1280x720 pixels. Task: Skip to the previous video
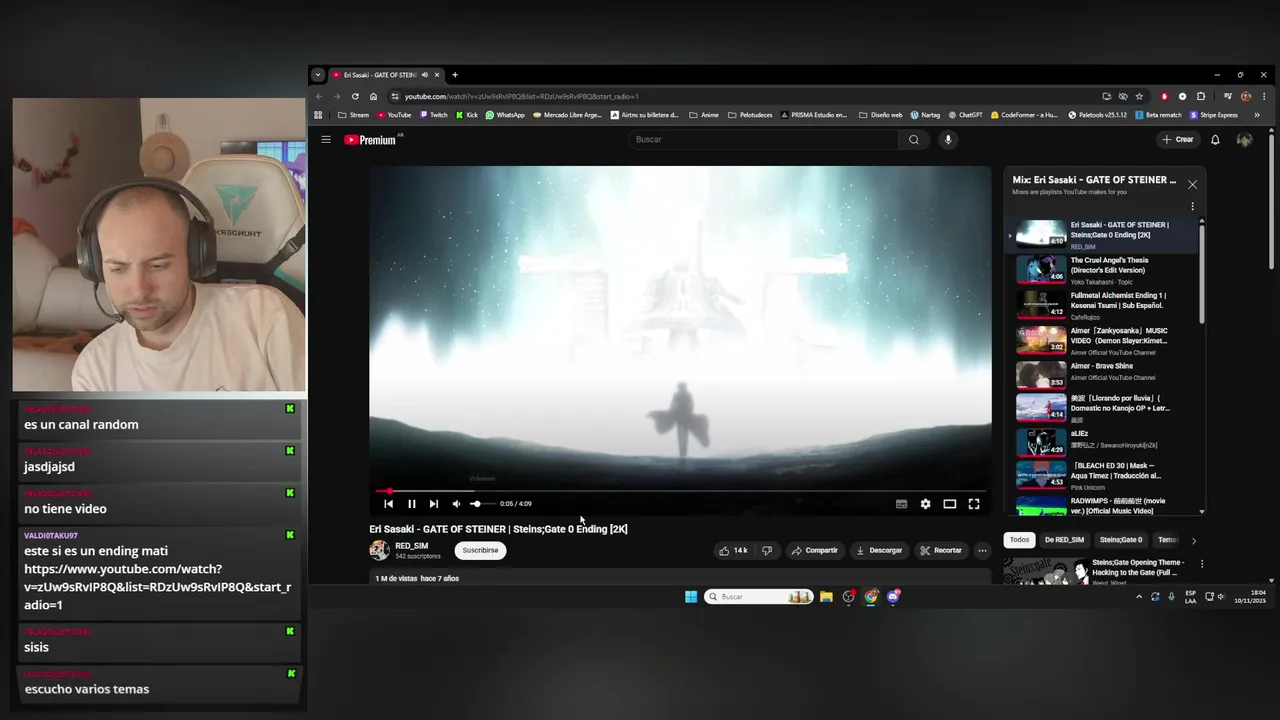(x=389, y=504)
